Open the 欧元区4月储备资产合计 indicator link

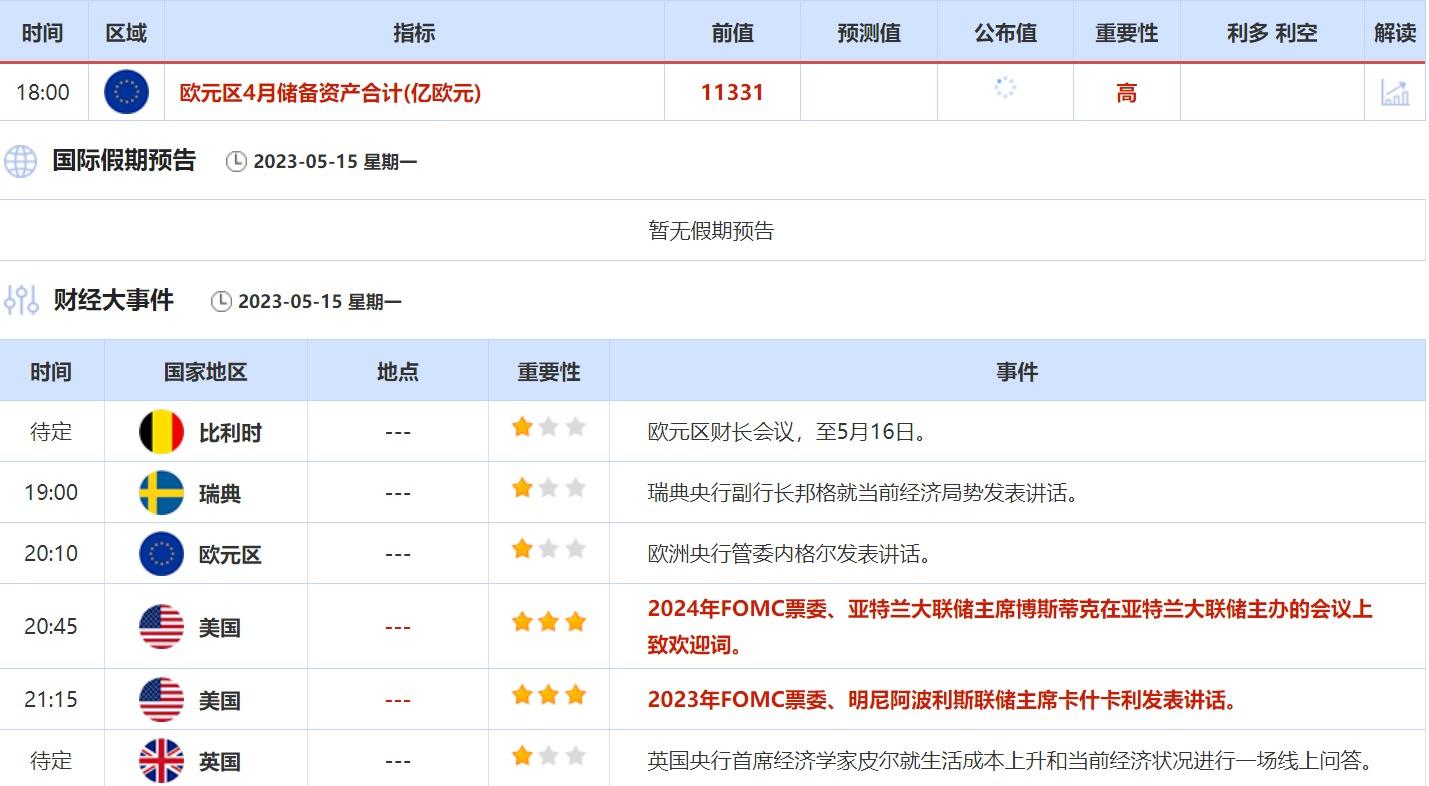pyautogui.click(x=330, y=93)
